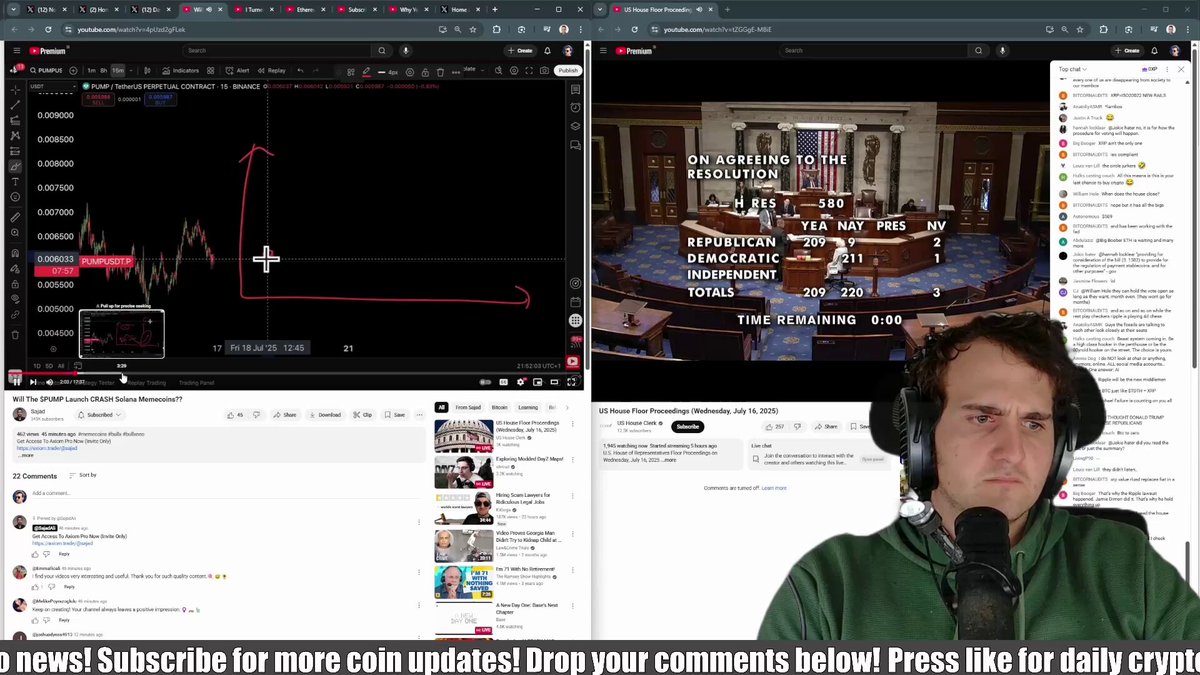
Task: Close the live chat panel
Action: pos(1181,69)
